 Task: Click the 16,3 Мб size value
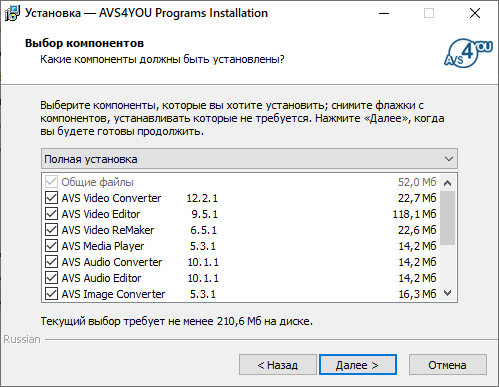417,294
